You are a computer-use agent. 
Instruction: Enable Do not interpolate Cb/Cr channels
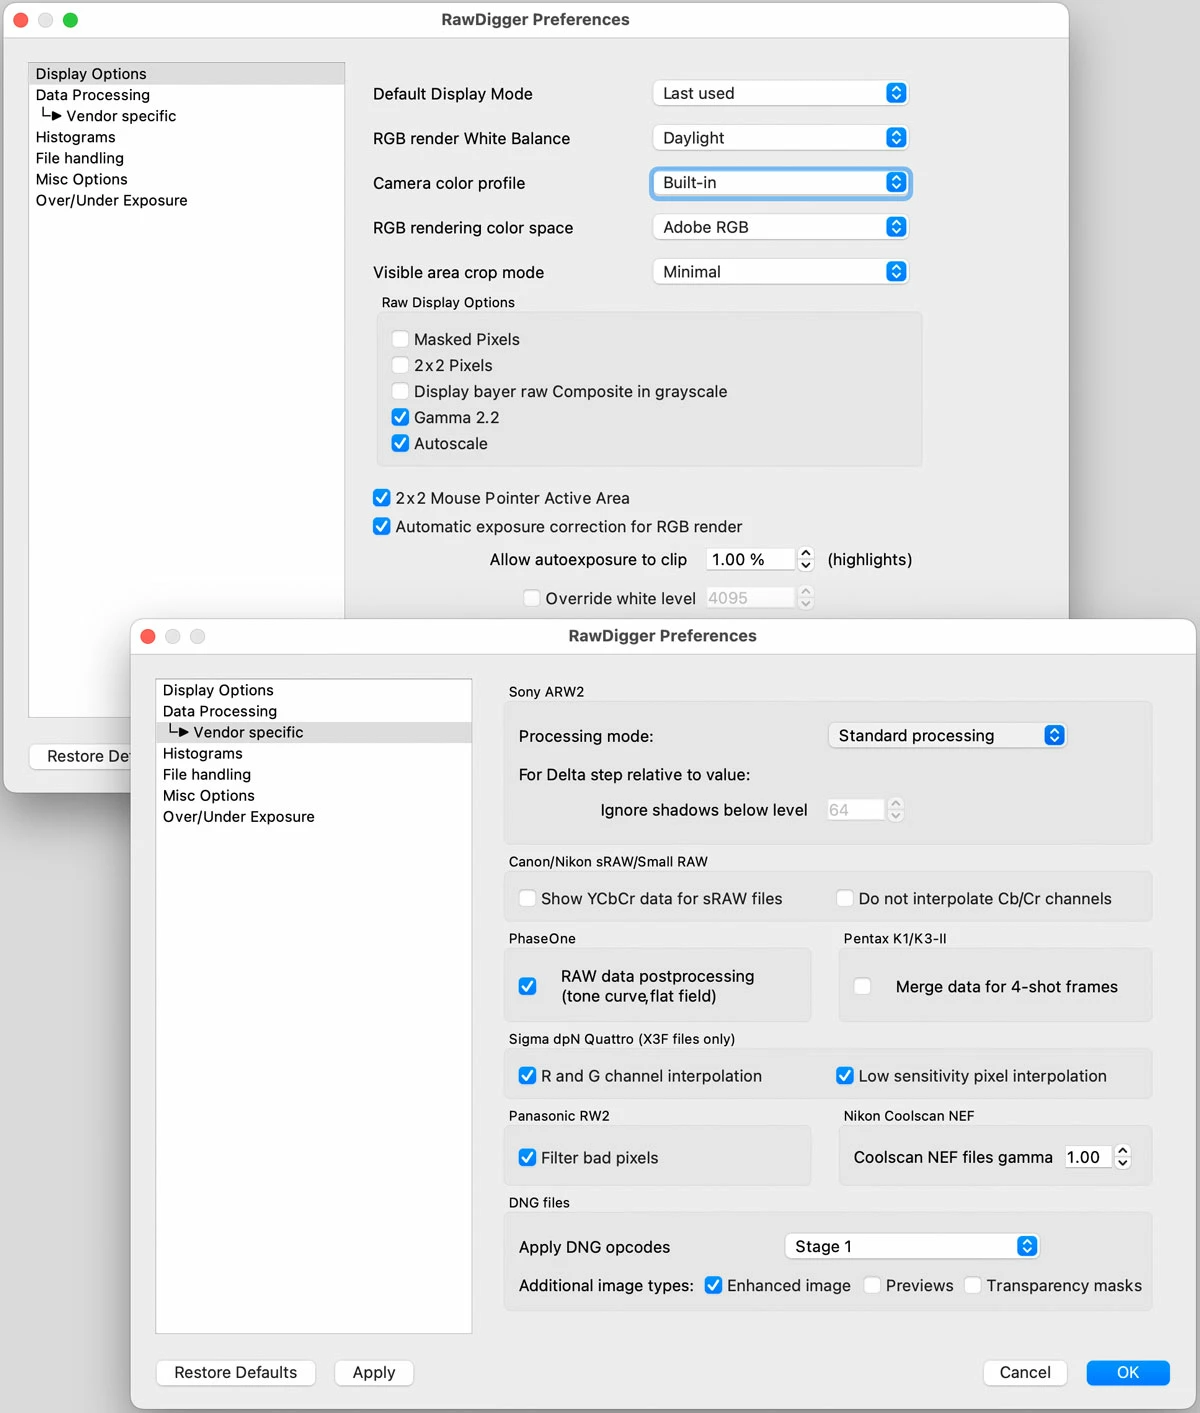click(845, 898)
